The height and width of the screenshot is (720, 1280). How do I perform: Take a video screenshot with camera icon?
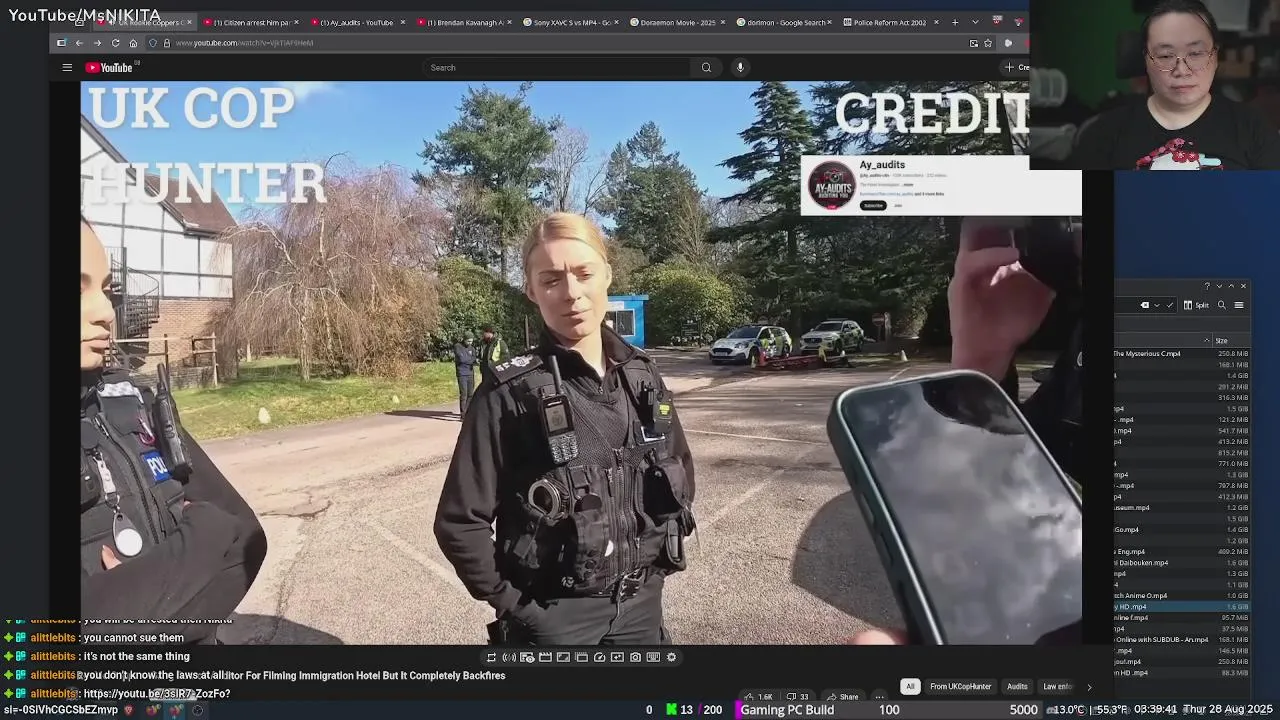point(635,657)
